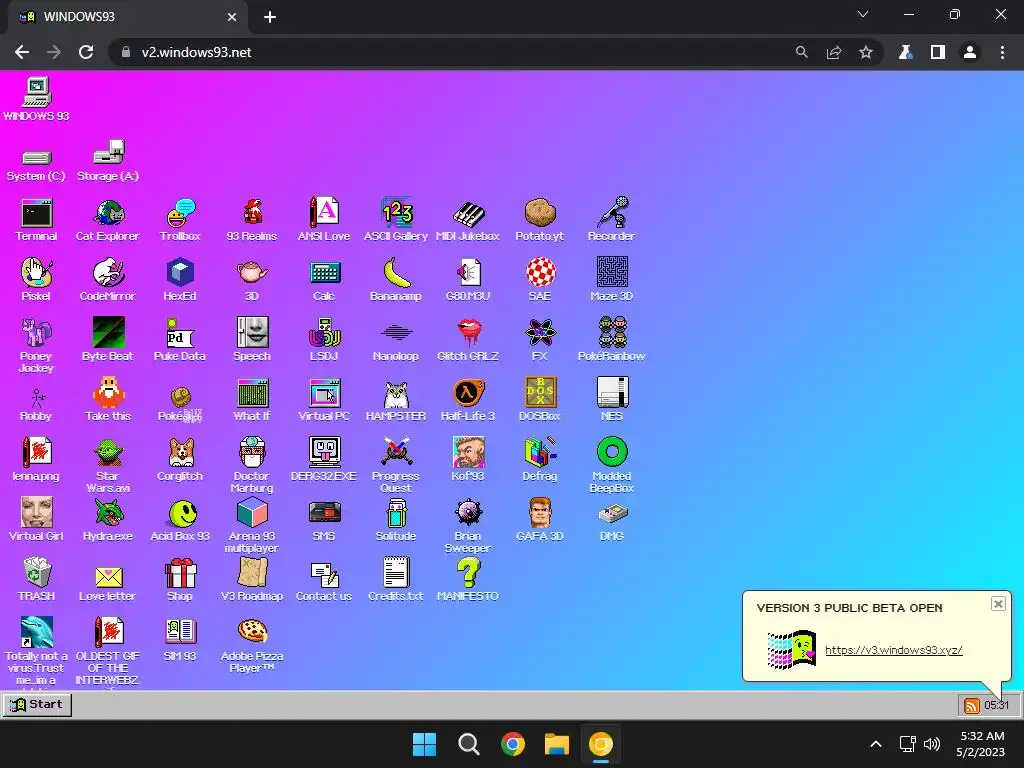Open the Corglitch corgi icon
The height and width of the screenshot is (768, 1024).
[180, 460]
